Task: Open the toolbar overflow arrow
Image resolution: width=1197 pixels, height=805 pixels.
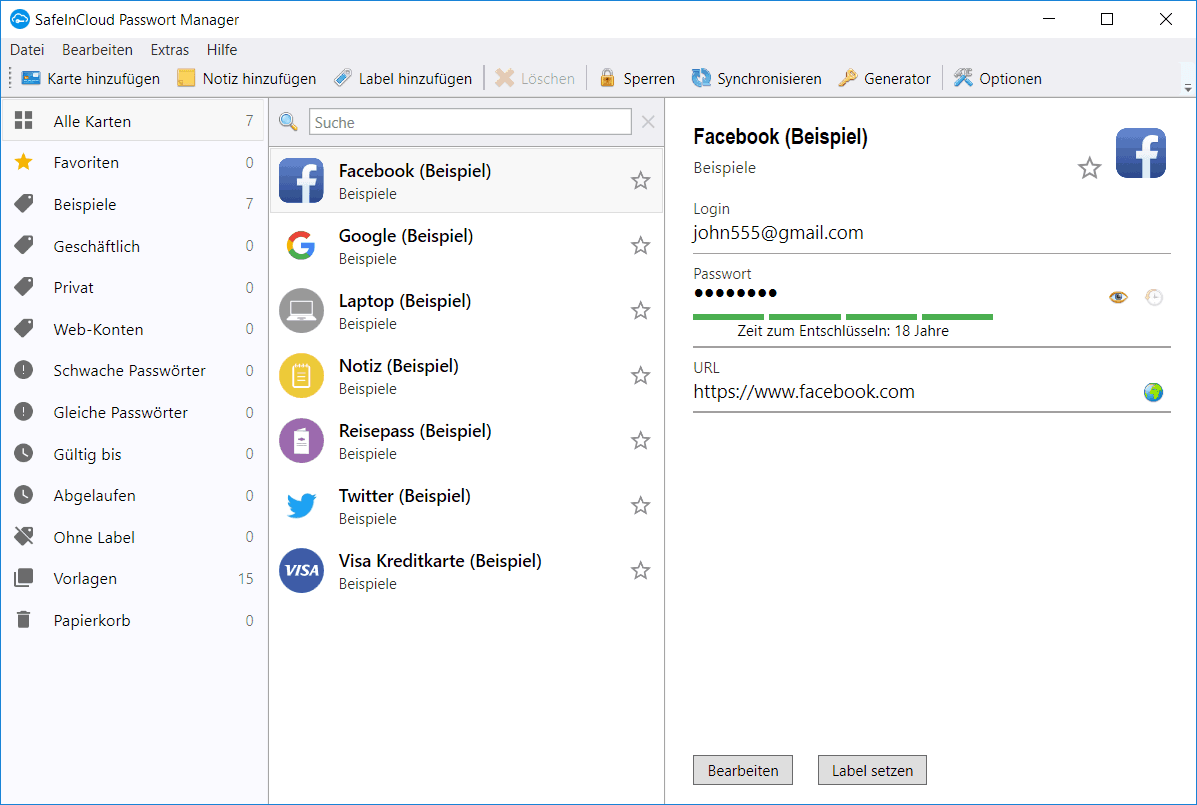Action: (1188, 88)
